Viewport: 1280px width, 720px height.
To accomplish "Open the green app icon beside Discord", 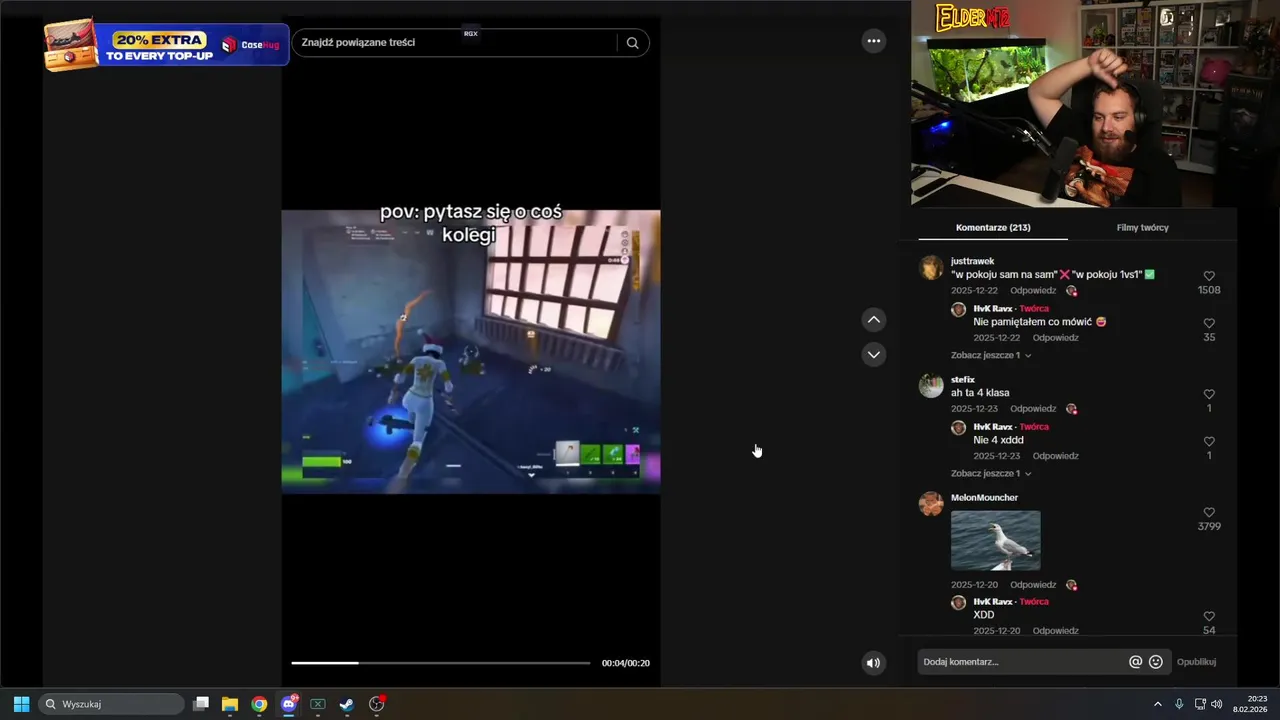I will click(318, 704).
